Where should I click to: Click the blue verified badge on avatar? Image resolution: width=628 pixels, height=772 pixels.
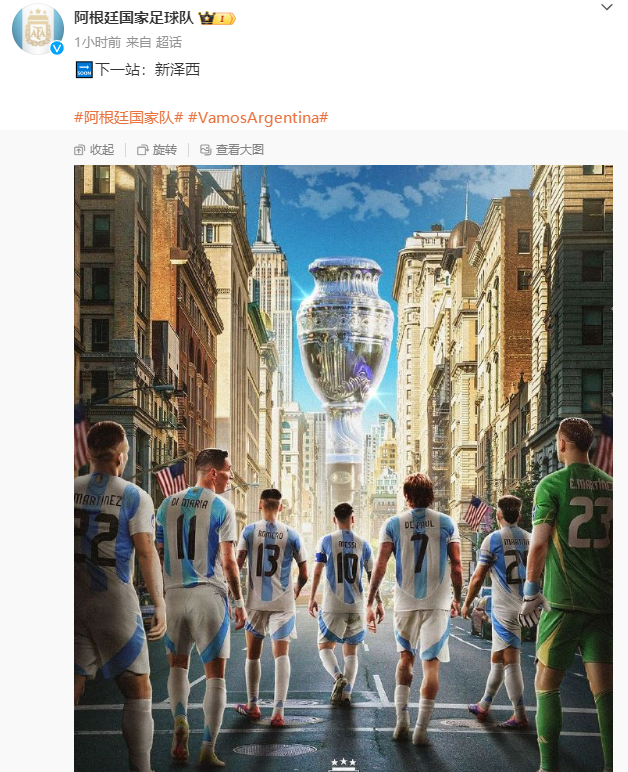pos(57,48)
